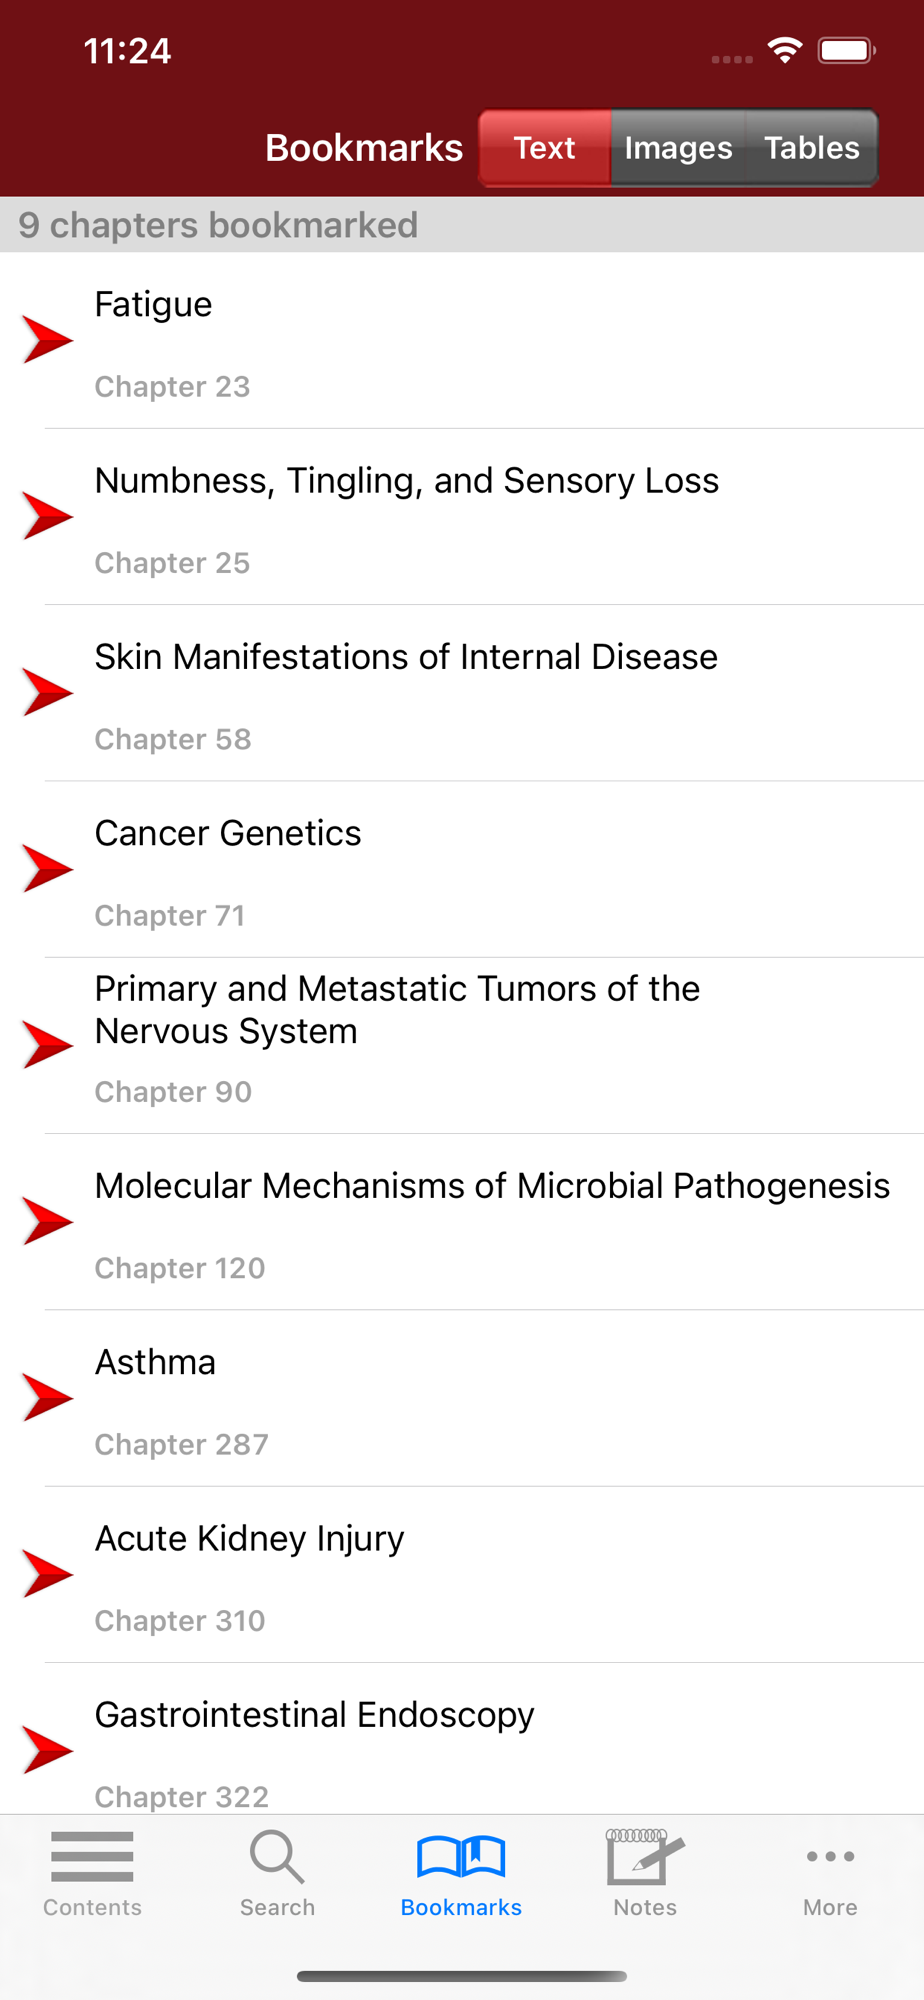The height and width of the screenshot is (2000, 924).
Task: Select the Notes tab label
Action: tap(645, 1907)
